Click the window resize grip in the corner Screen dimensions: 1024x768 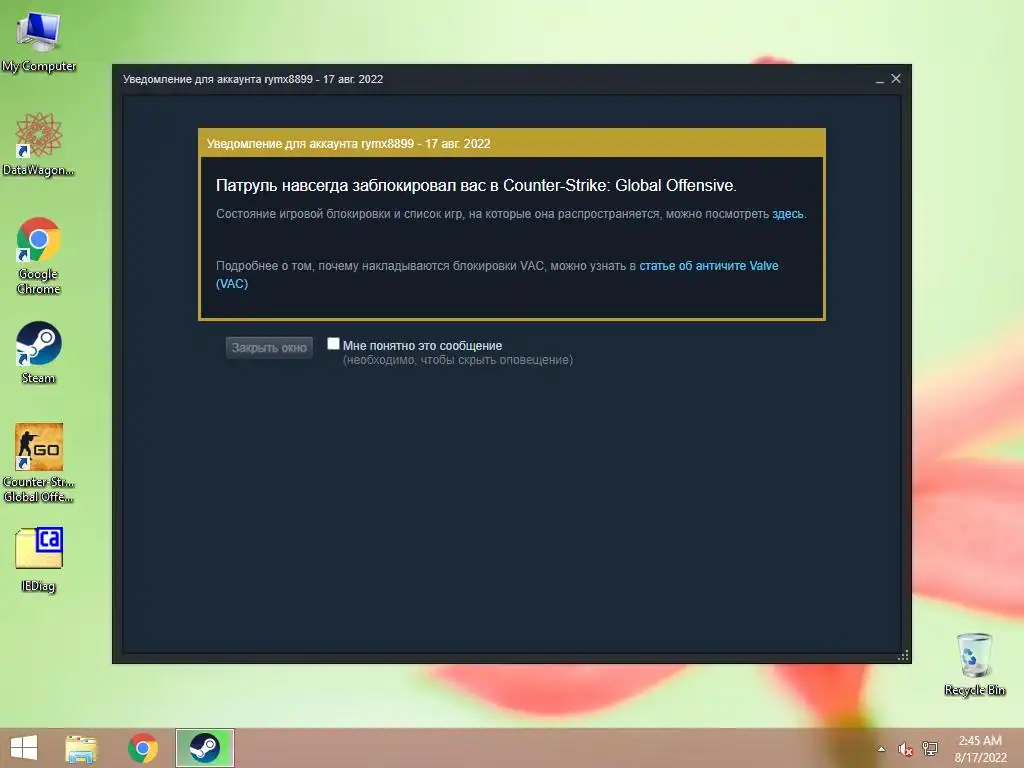coord(903,656)
